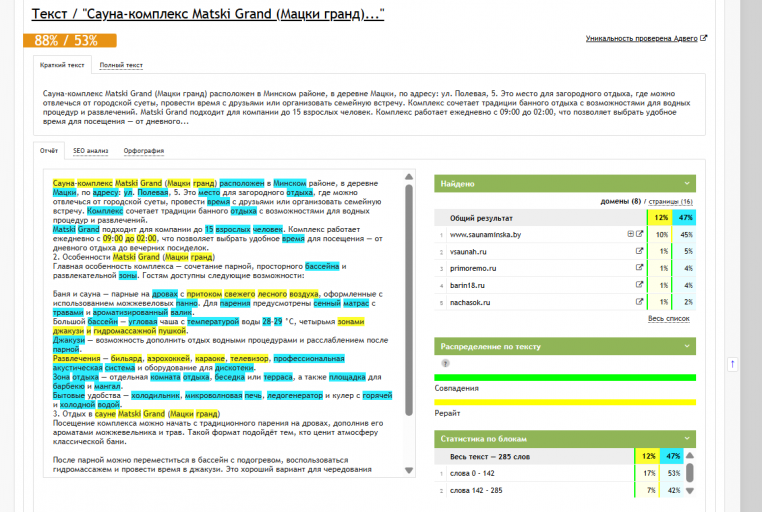Click highlighted word 'бильярд' in report

pos(127,358)
